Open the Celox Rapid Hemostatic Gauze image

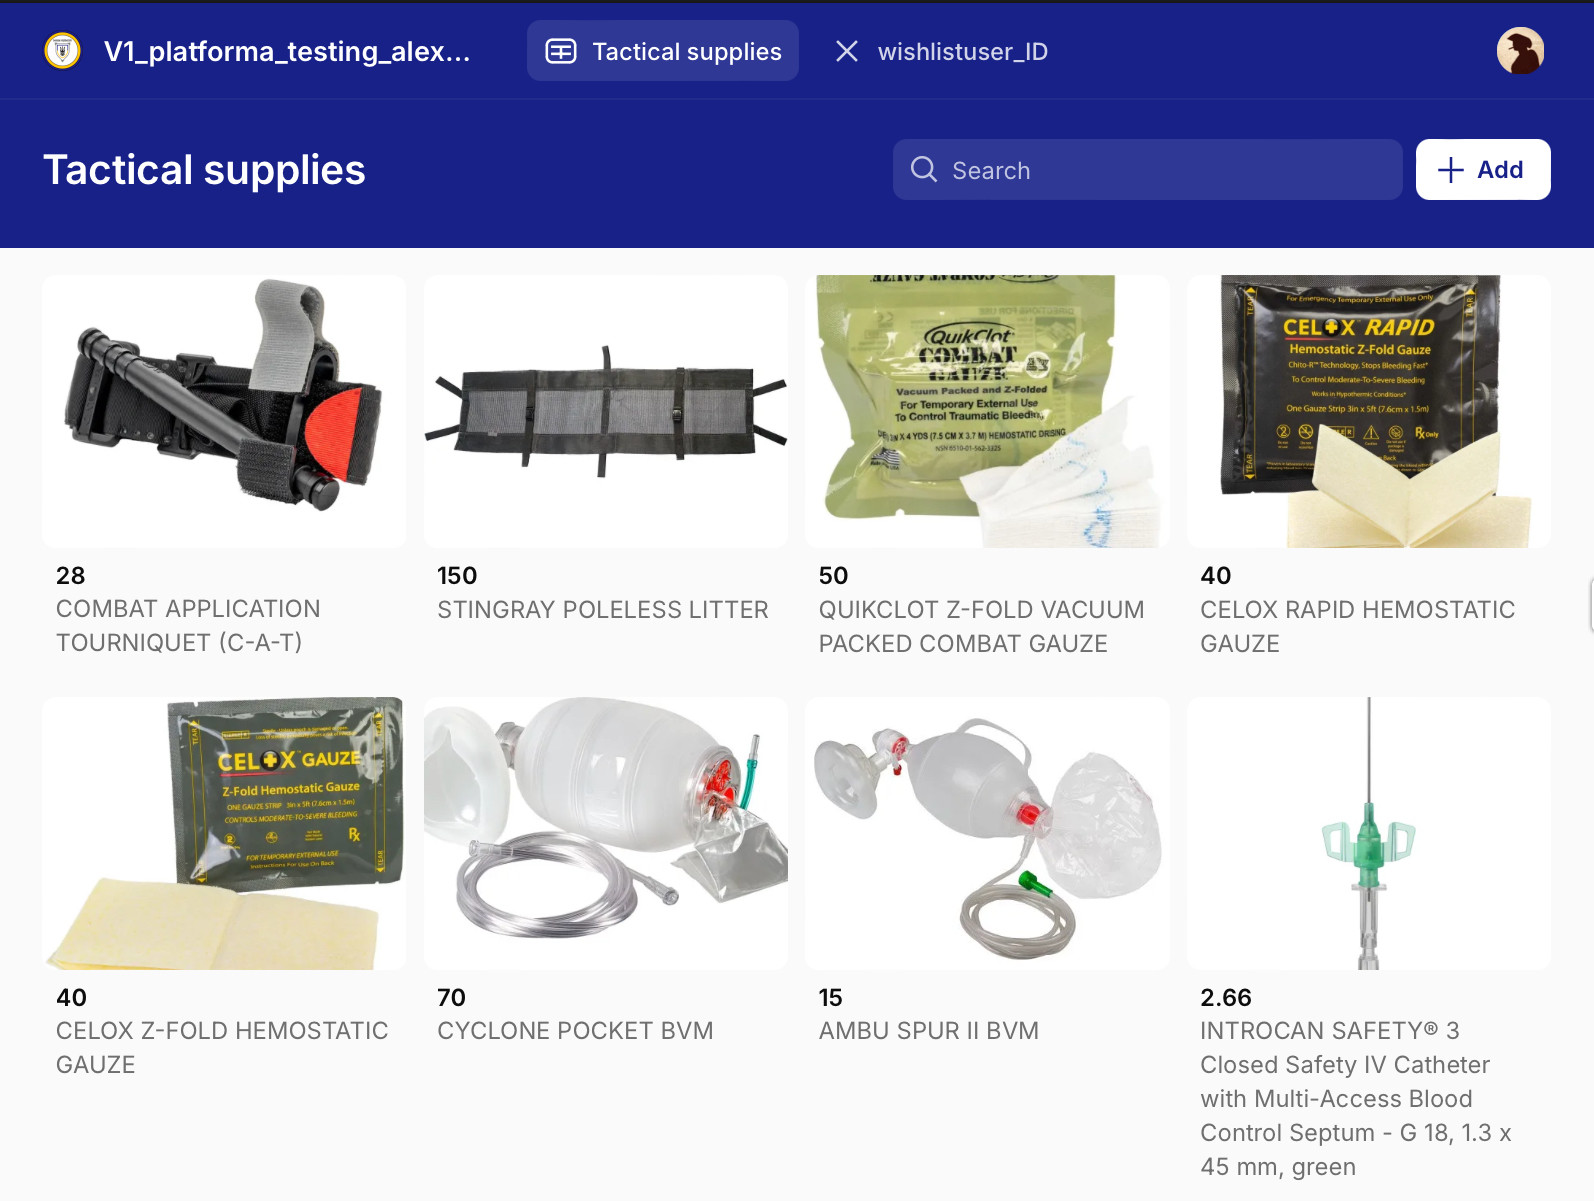point(1369,411)
